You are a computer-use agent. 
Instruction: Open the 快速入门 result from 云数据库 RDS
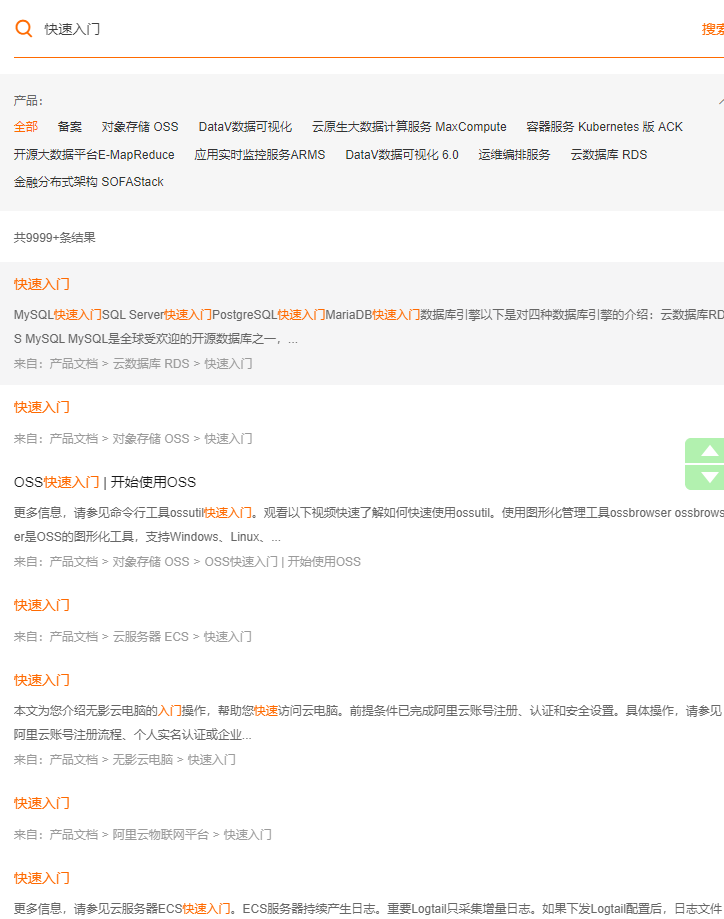[x=42, y=284]
